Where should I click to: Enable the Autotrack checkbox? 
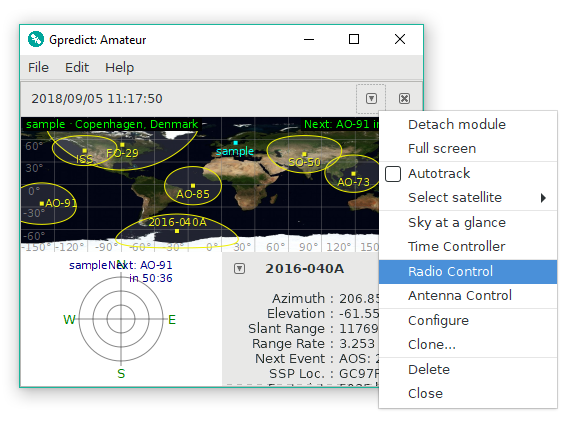pyautogui.click(x=393, y=174)
